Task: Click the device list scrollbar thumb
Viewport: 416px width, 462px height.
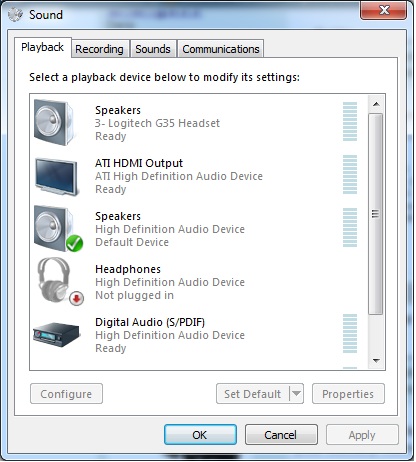Action: click(x=376, y=214)
